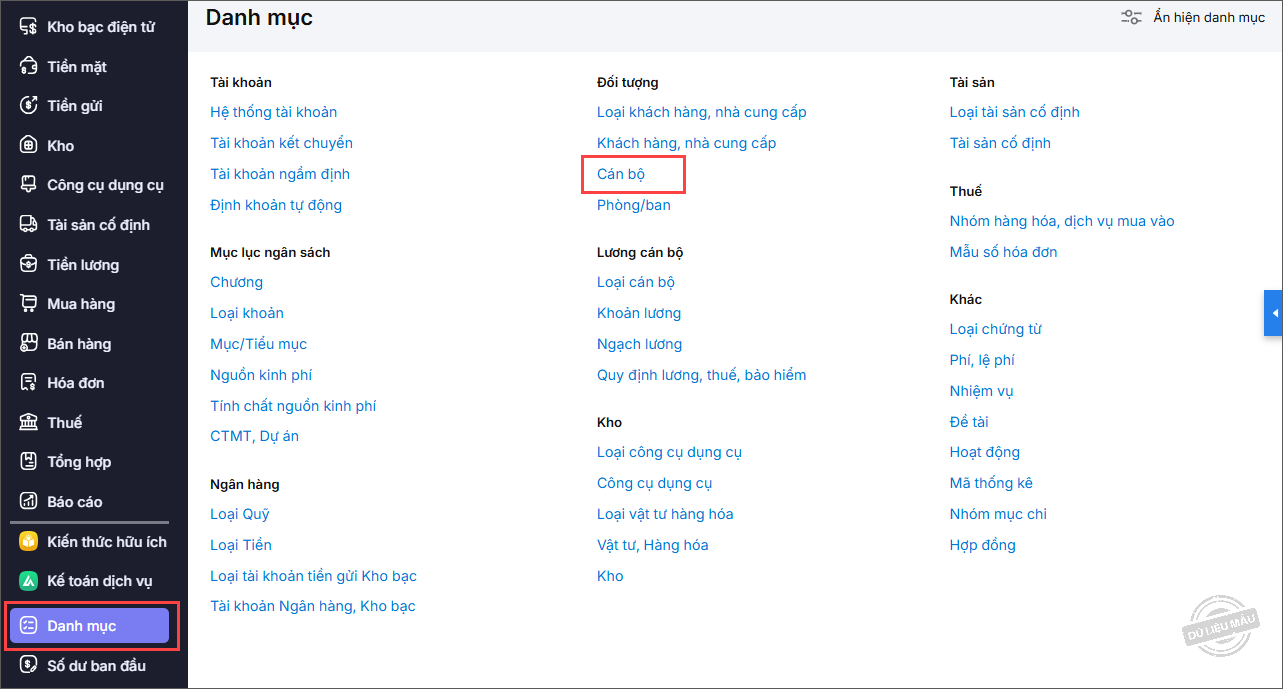
Task: Open the Cán bộ category link
Action: click(x=621, y=174)
